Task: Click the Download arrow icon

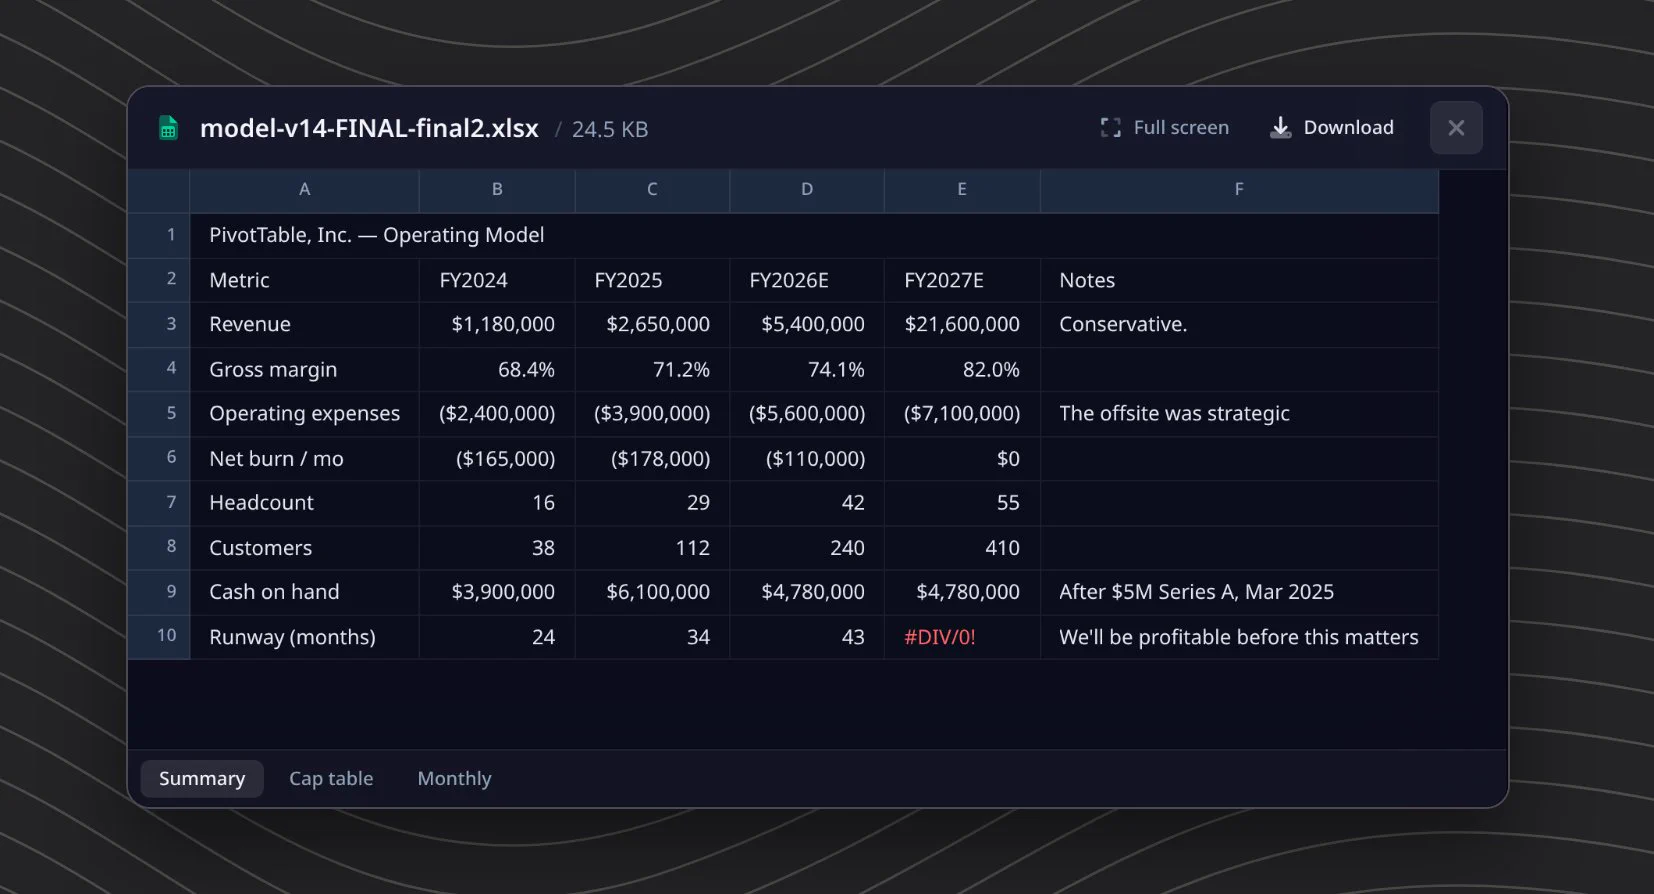Action: [x=1280, y=128]
